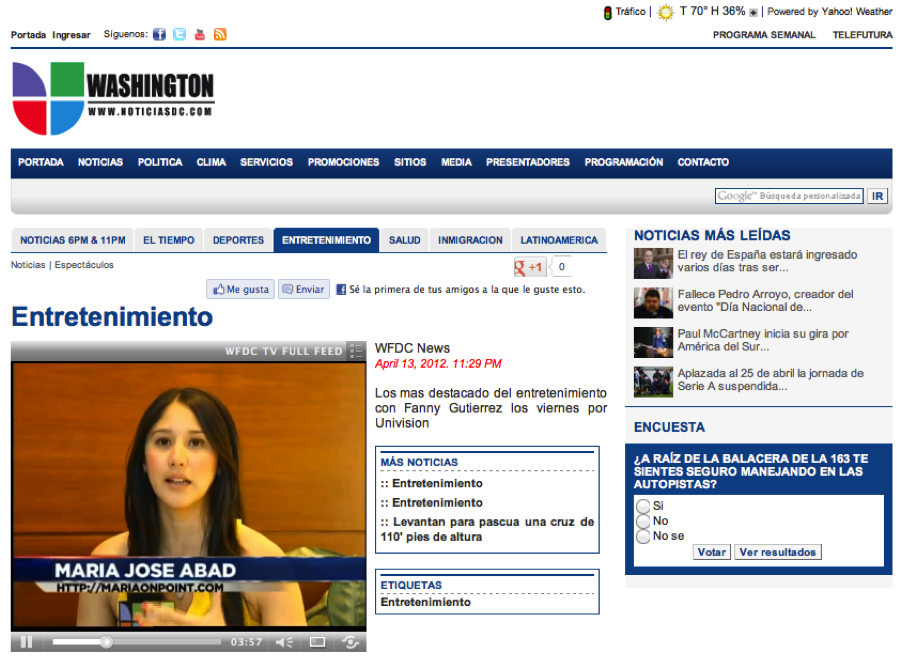This screenshot has width=902, height=659.
Task: Click Ver resultados button
Action: click(x=778, y=552)
